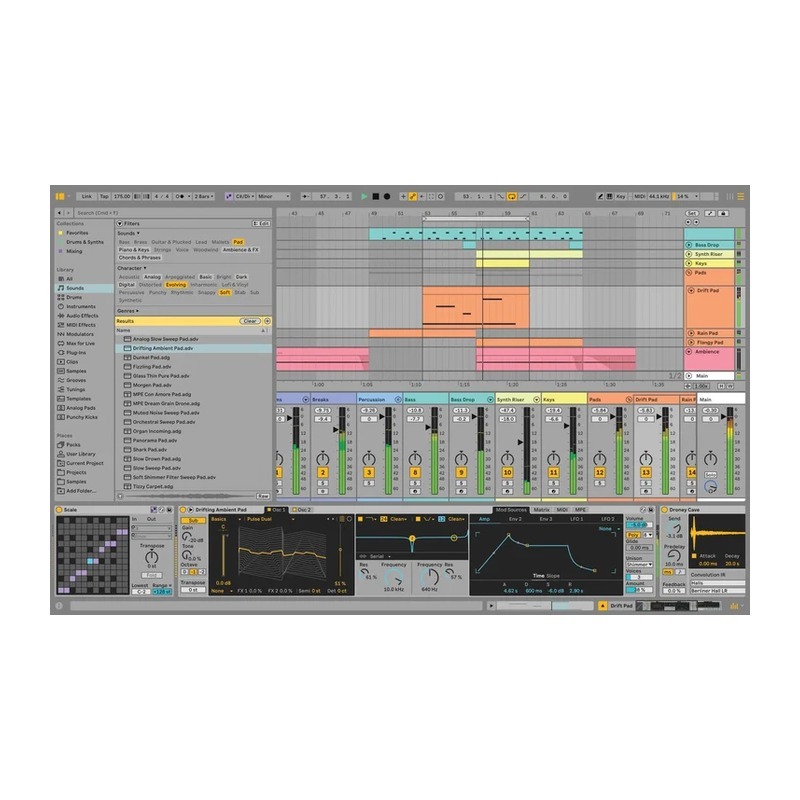The height and width of the screenshot is (800, 800).
Task: Open the C#/Db root note dropdown
Action: (244, 196)
